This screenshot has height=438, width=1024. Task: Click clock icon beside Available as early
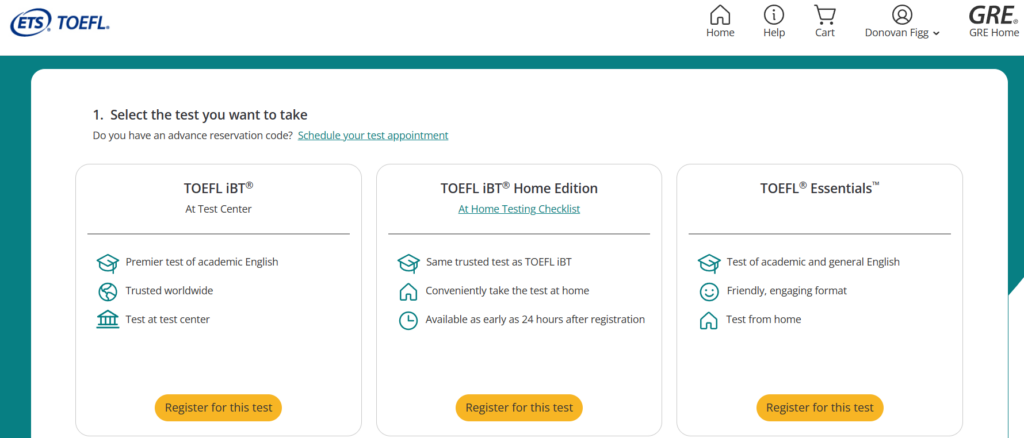[x=408, y=321]
